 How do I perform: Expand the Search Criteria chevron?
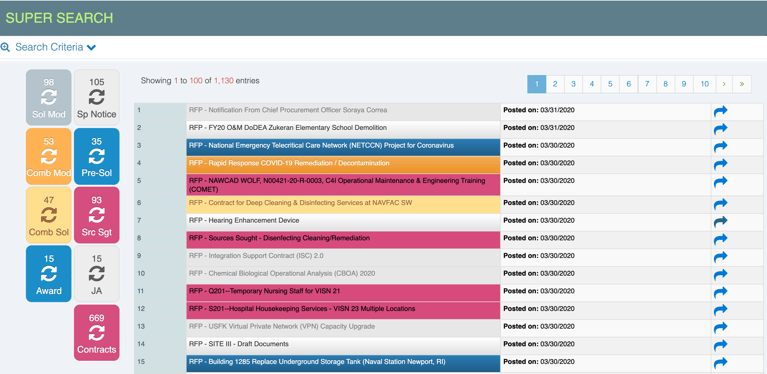coord(91,47)
